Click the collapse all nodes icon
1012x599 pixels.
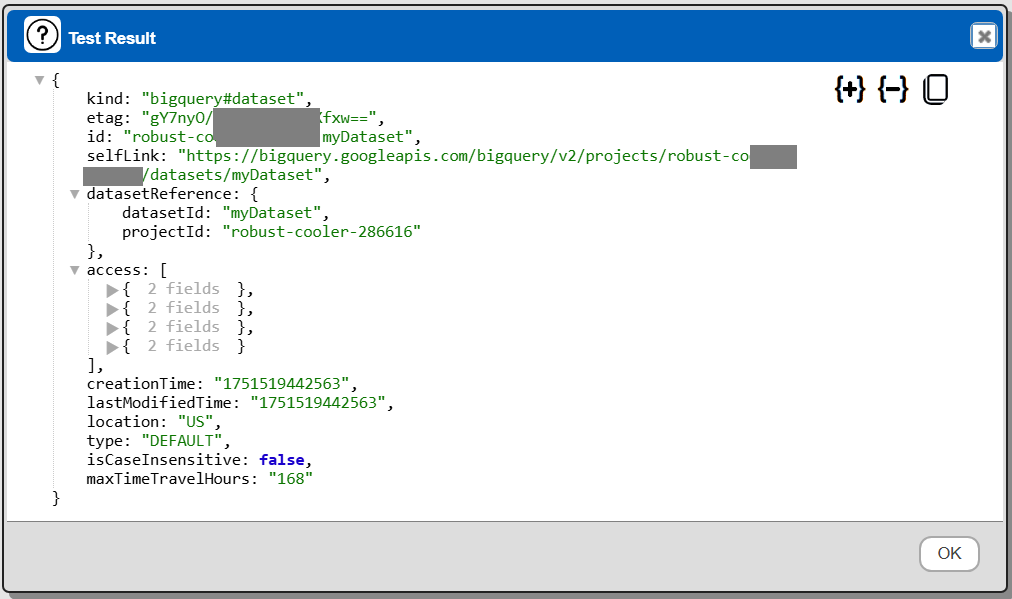click(892, 89)
